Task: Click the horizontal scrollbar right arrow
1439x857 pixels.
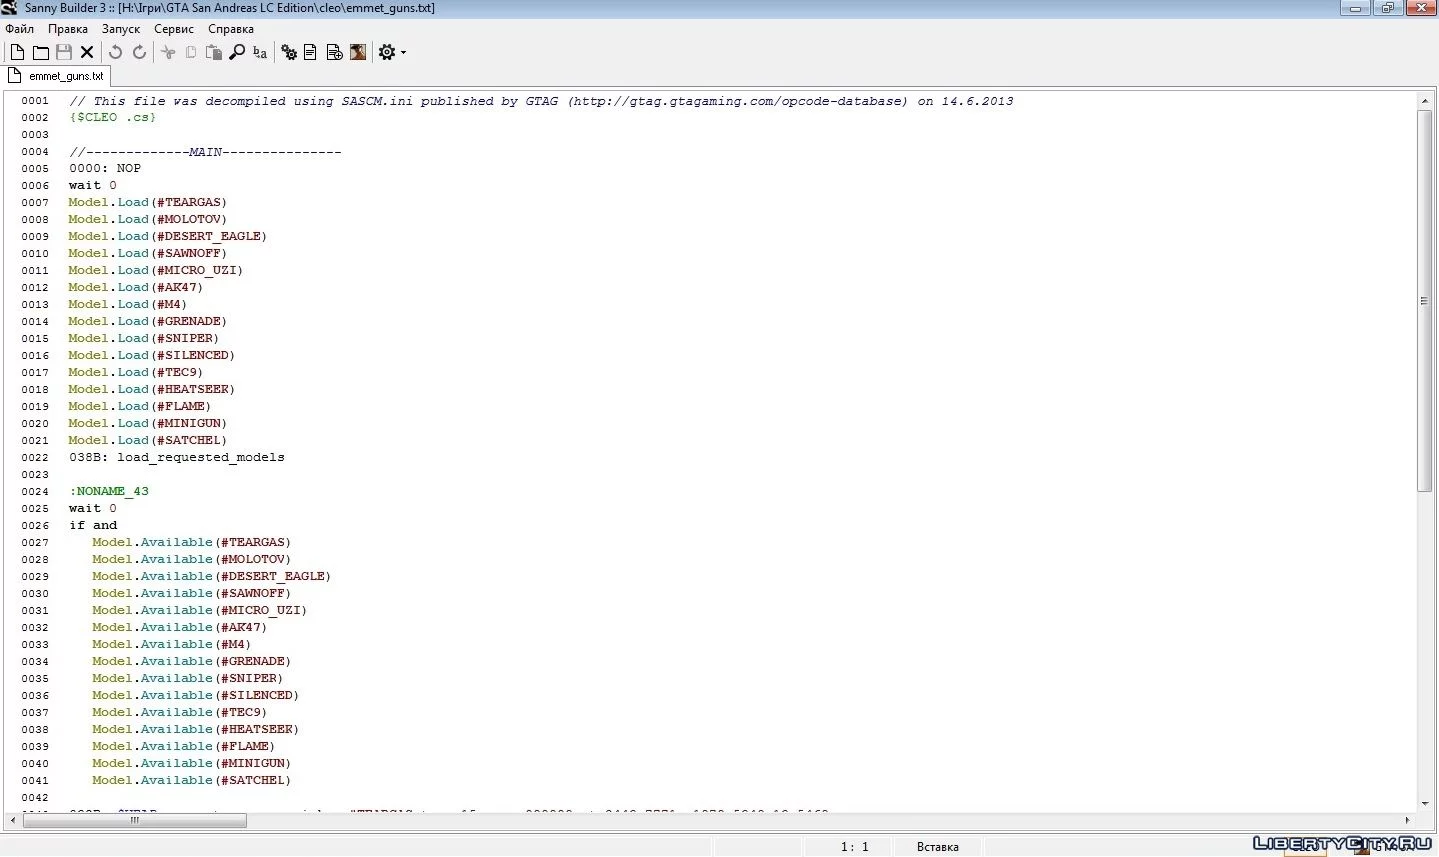Action: (1409, 820)
